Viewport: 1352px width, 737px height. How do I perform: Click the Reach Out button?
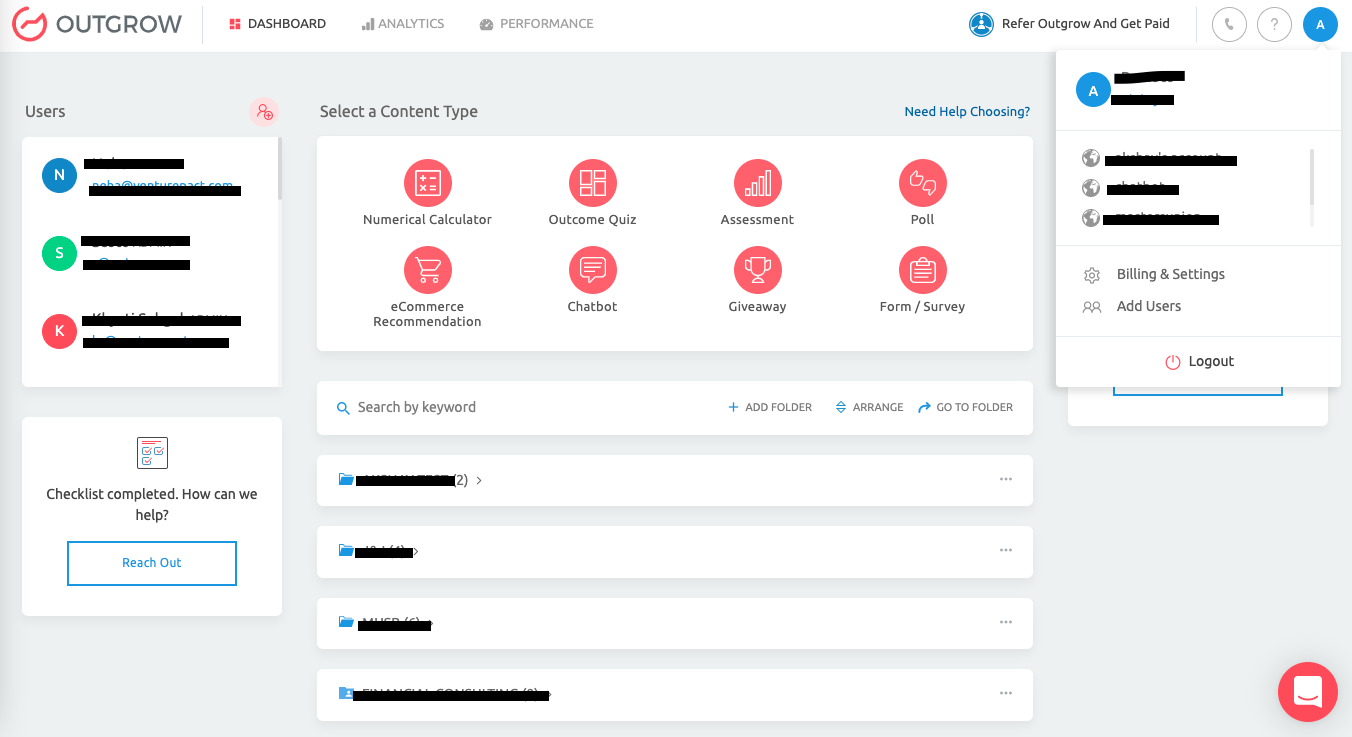152,563
